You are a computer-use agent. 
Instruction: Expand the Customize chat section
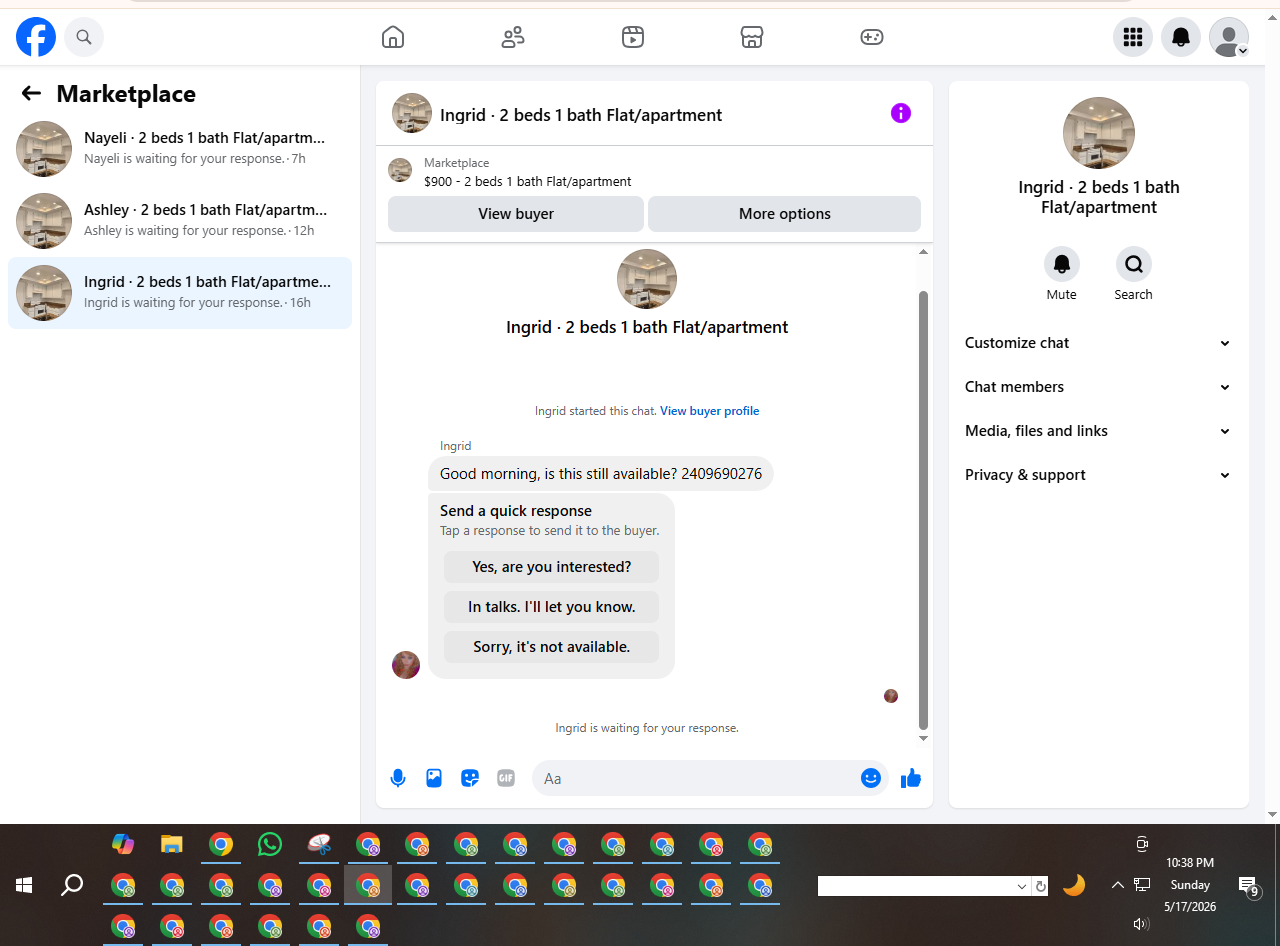click(x=1099, y=343)
